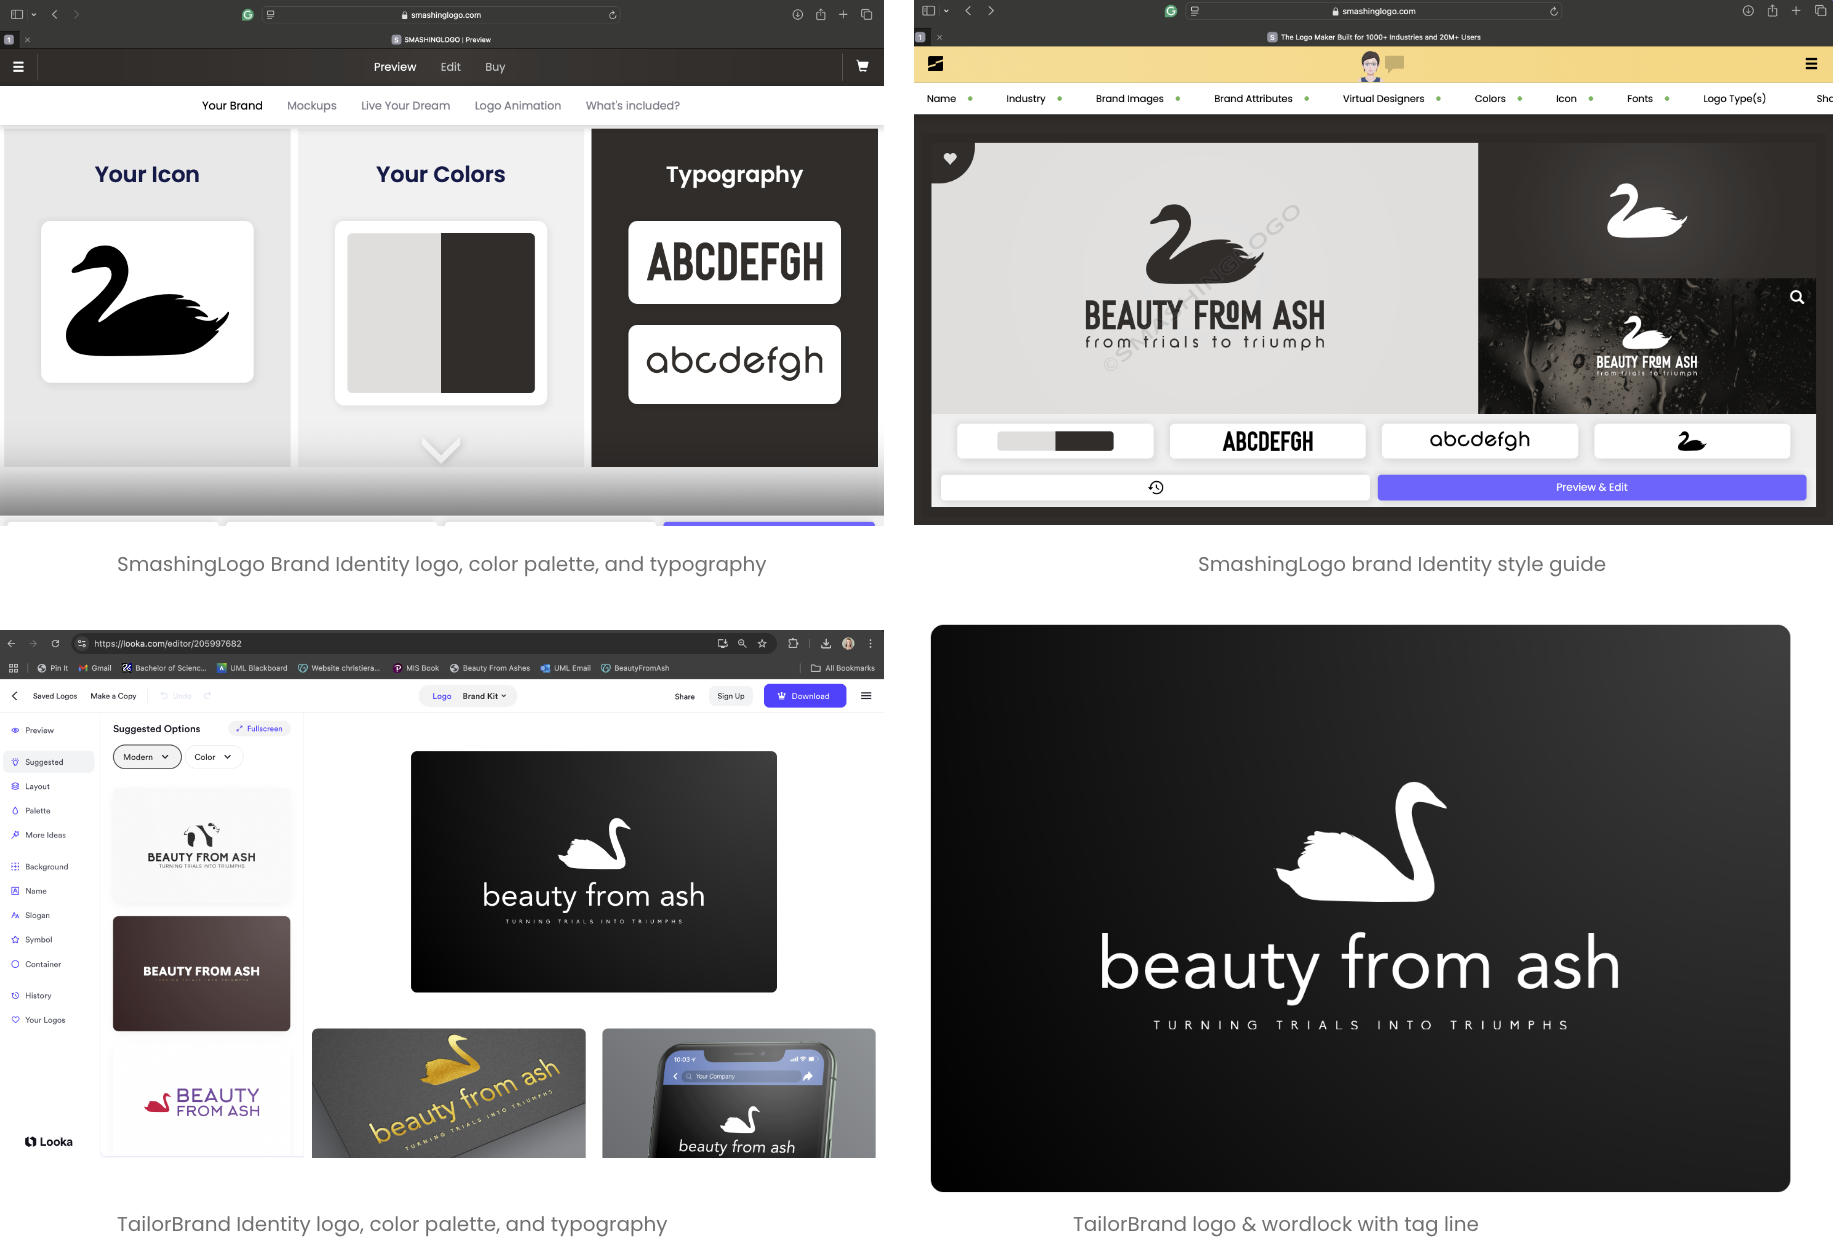Add a new tab in the logo maker Safari window
Viewport: 1833px width, 1238px height.
click(1796, 11)
